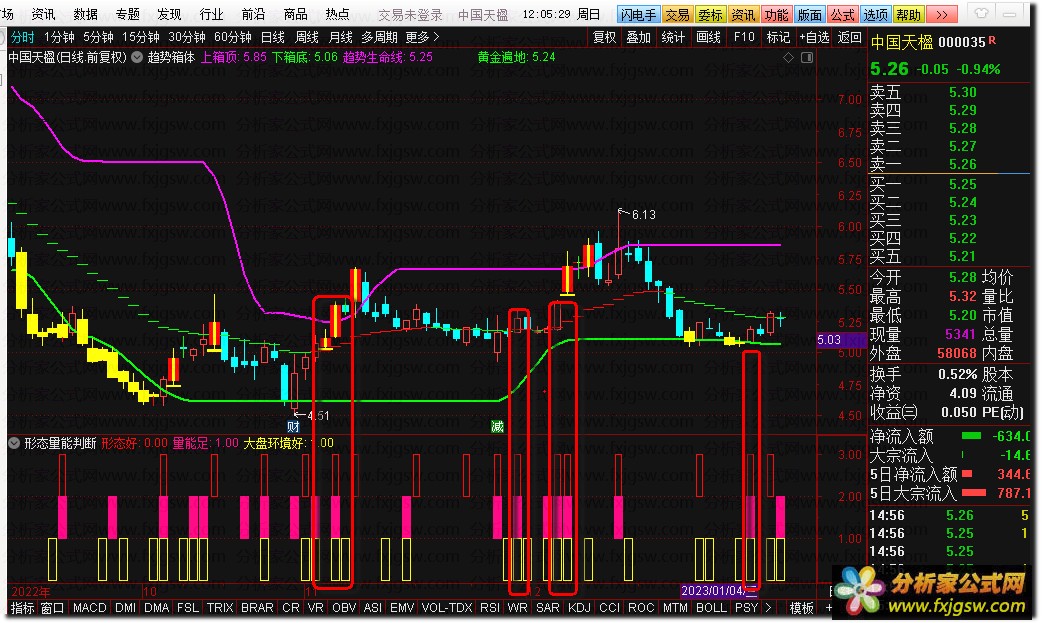
Task: Select the KDJ indicator
Action: tap(579, 608)
